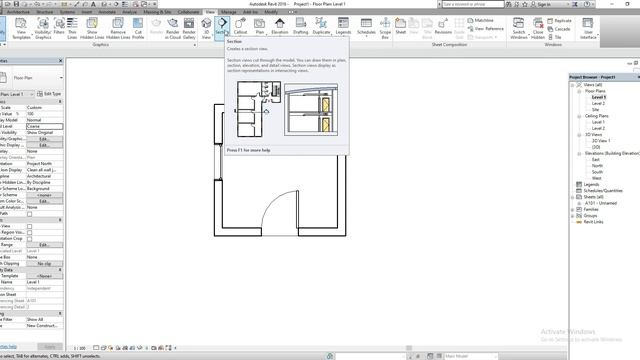Viewport: 640px width, 360px height.
Task: Switch to the Annotate tab
Action: (107, 12)
